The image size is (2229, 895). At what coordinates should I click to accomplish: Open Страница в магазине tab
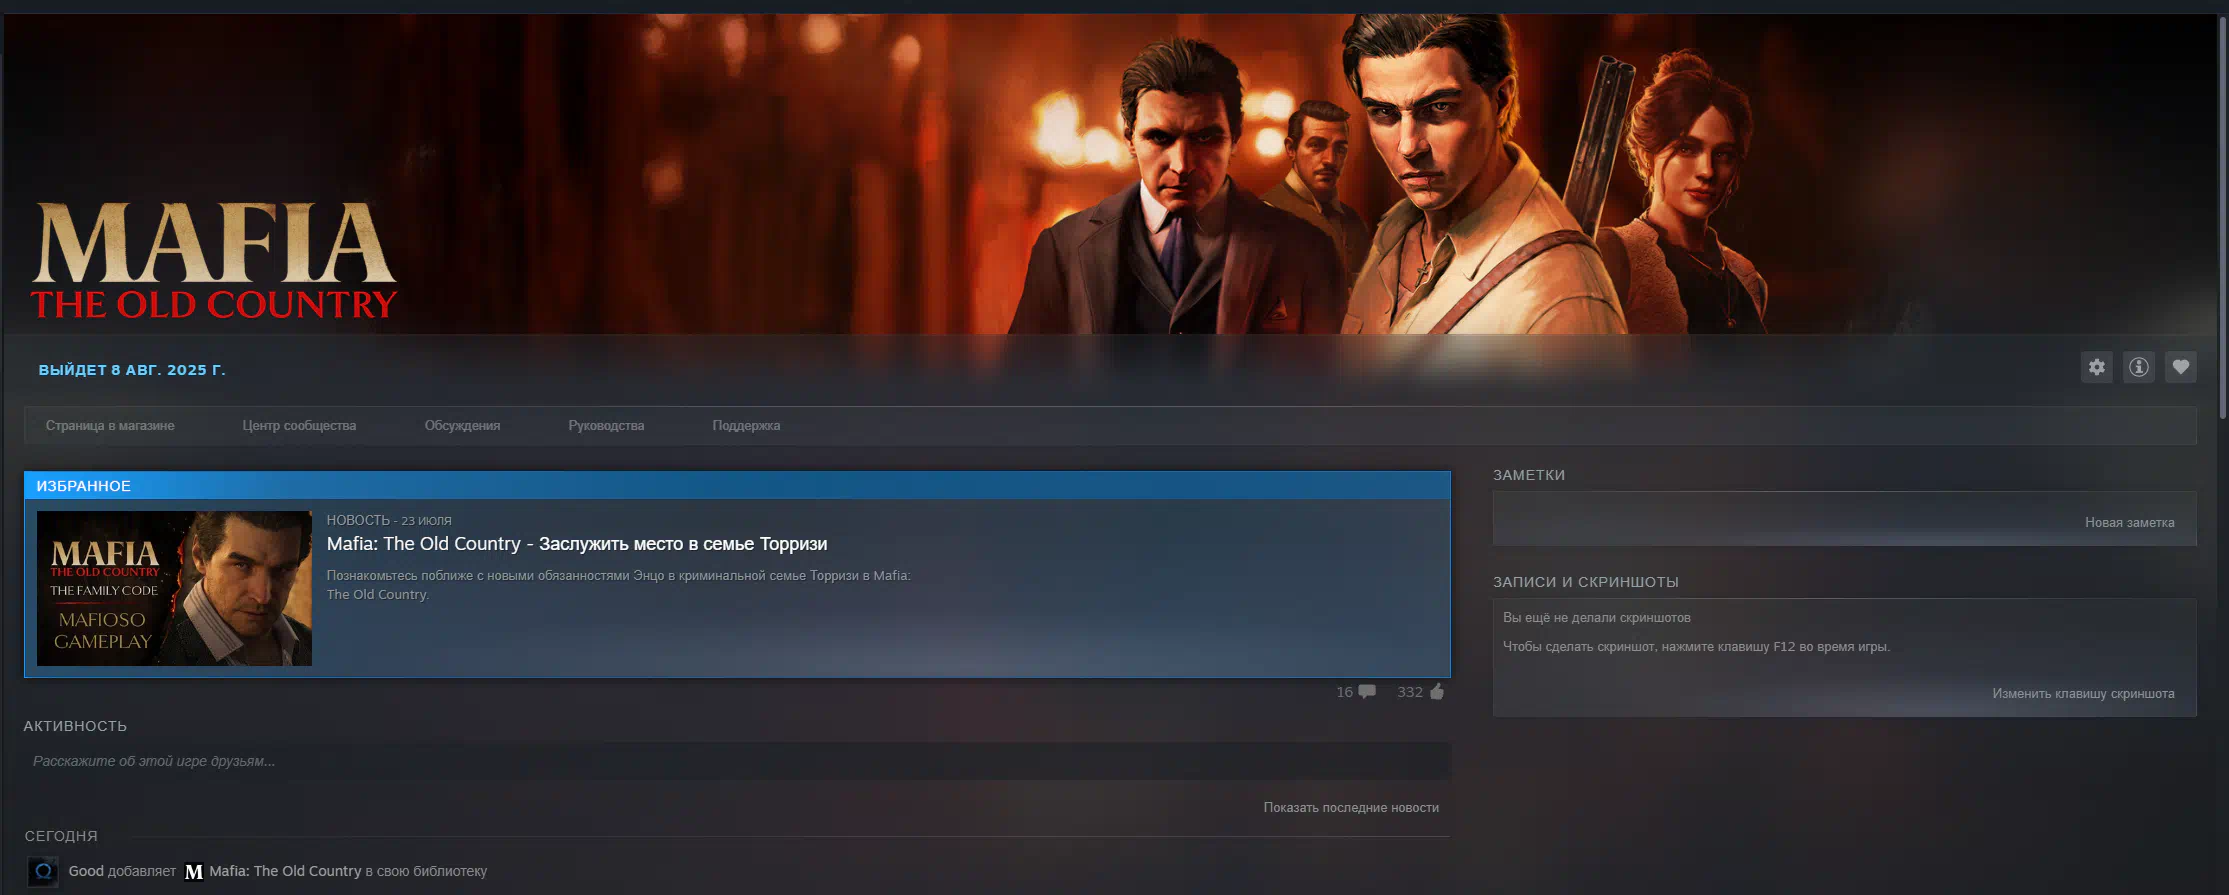pyautogui.click(x=110, y=426)
